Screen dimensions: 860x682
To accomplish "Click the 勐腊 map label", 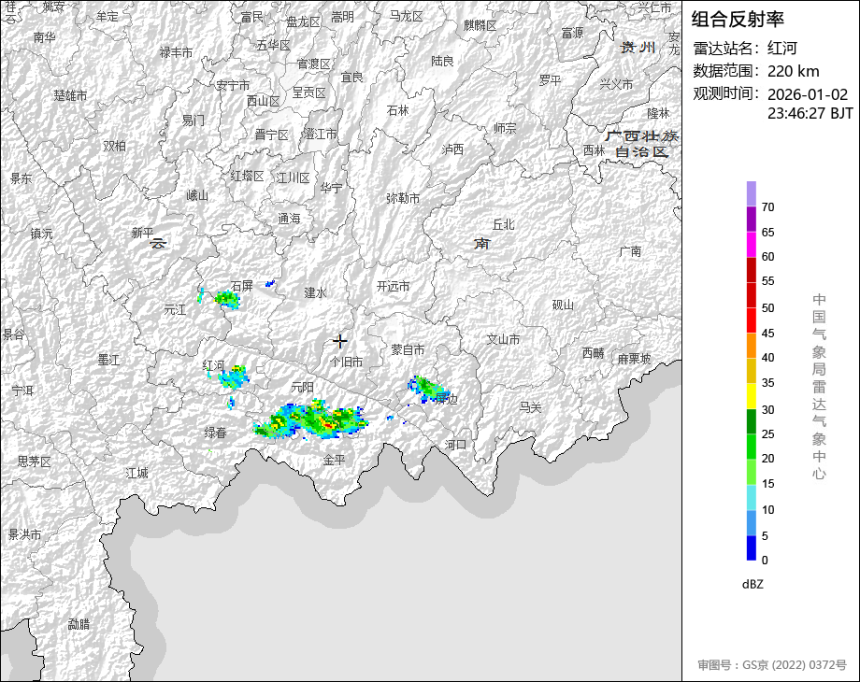I will tap(78, 624).
